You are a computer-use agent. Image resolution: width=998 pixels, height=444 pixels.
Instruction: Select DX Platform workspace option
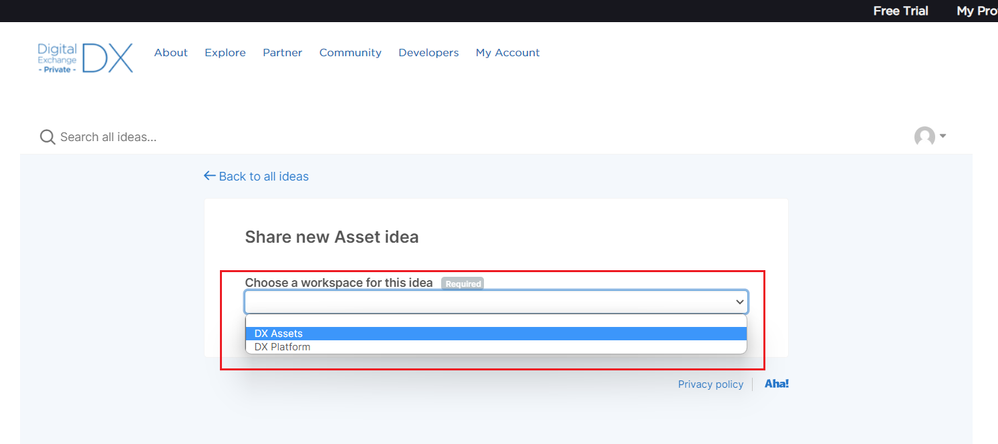click(496, 347)
